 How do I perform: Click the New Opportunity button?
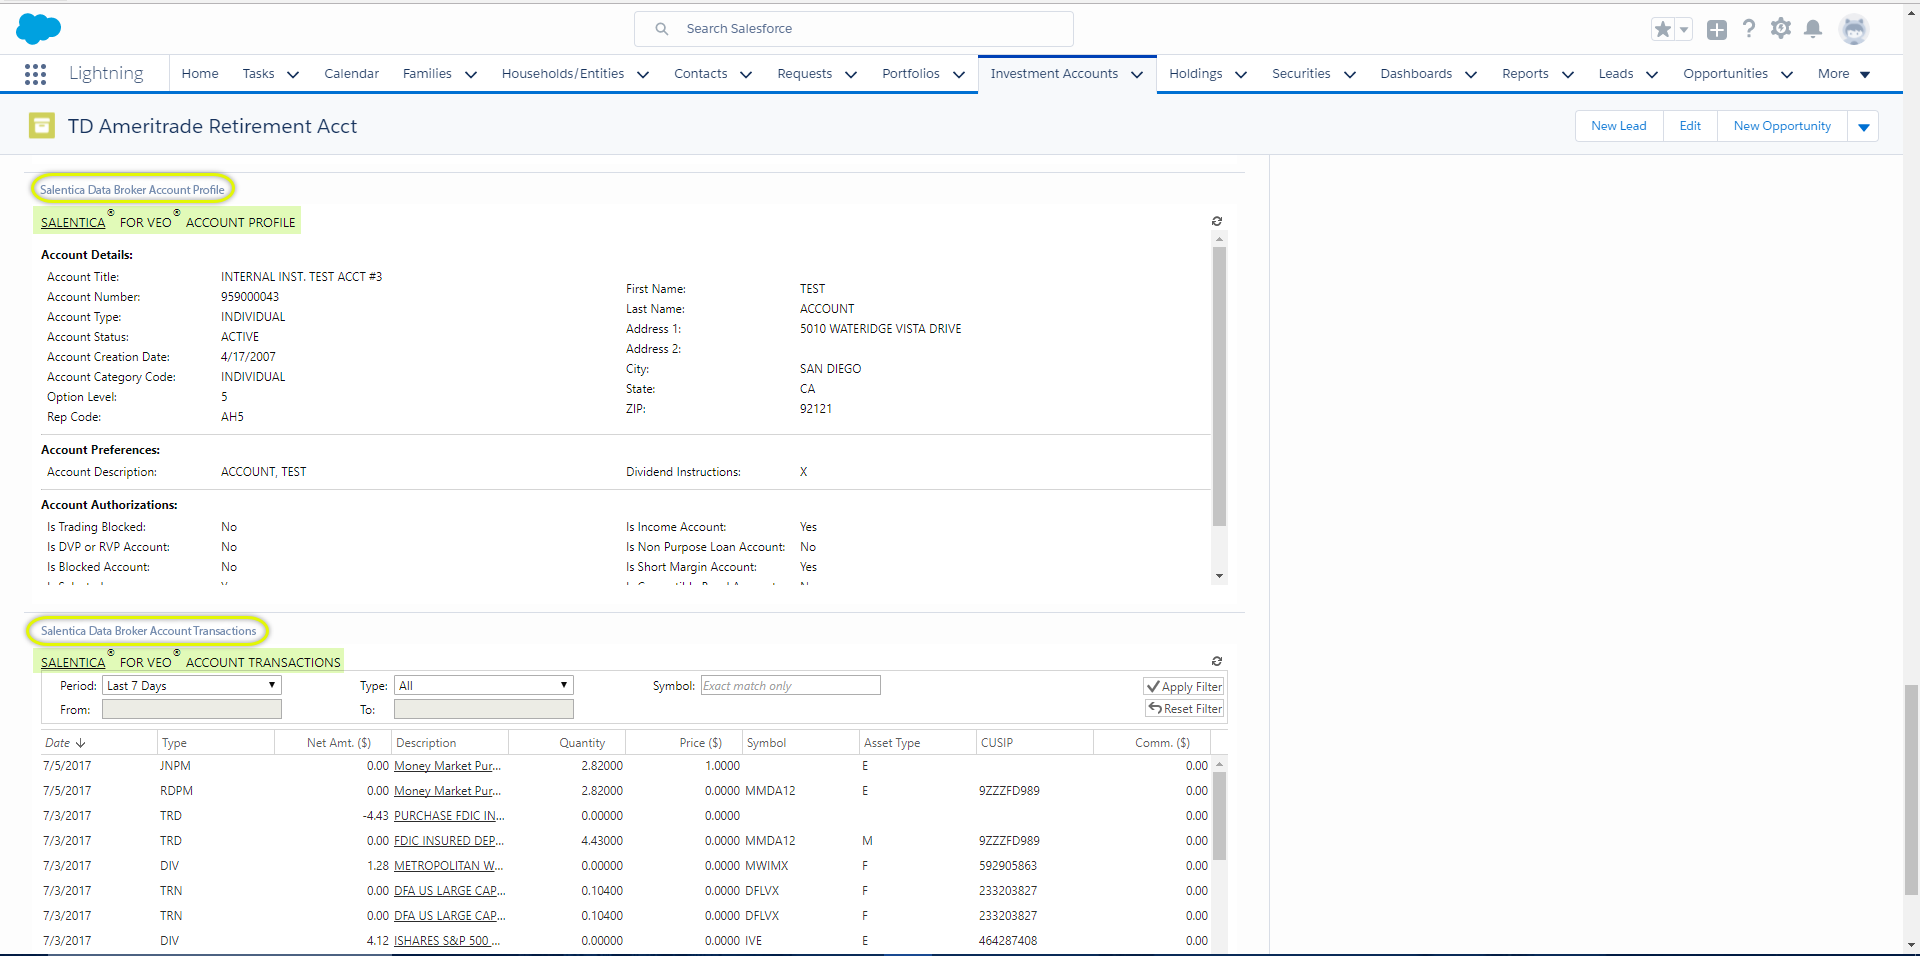[1782, 126]
